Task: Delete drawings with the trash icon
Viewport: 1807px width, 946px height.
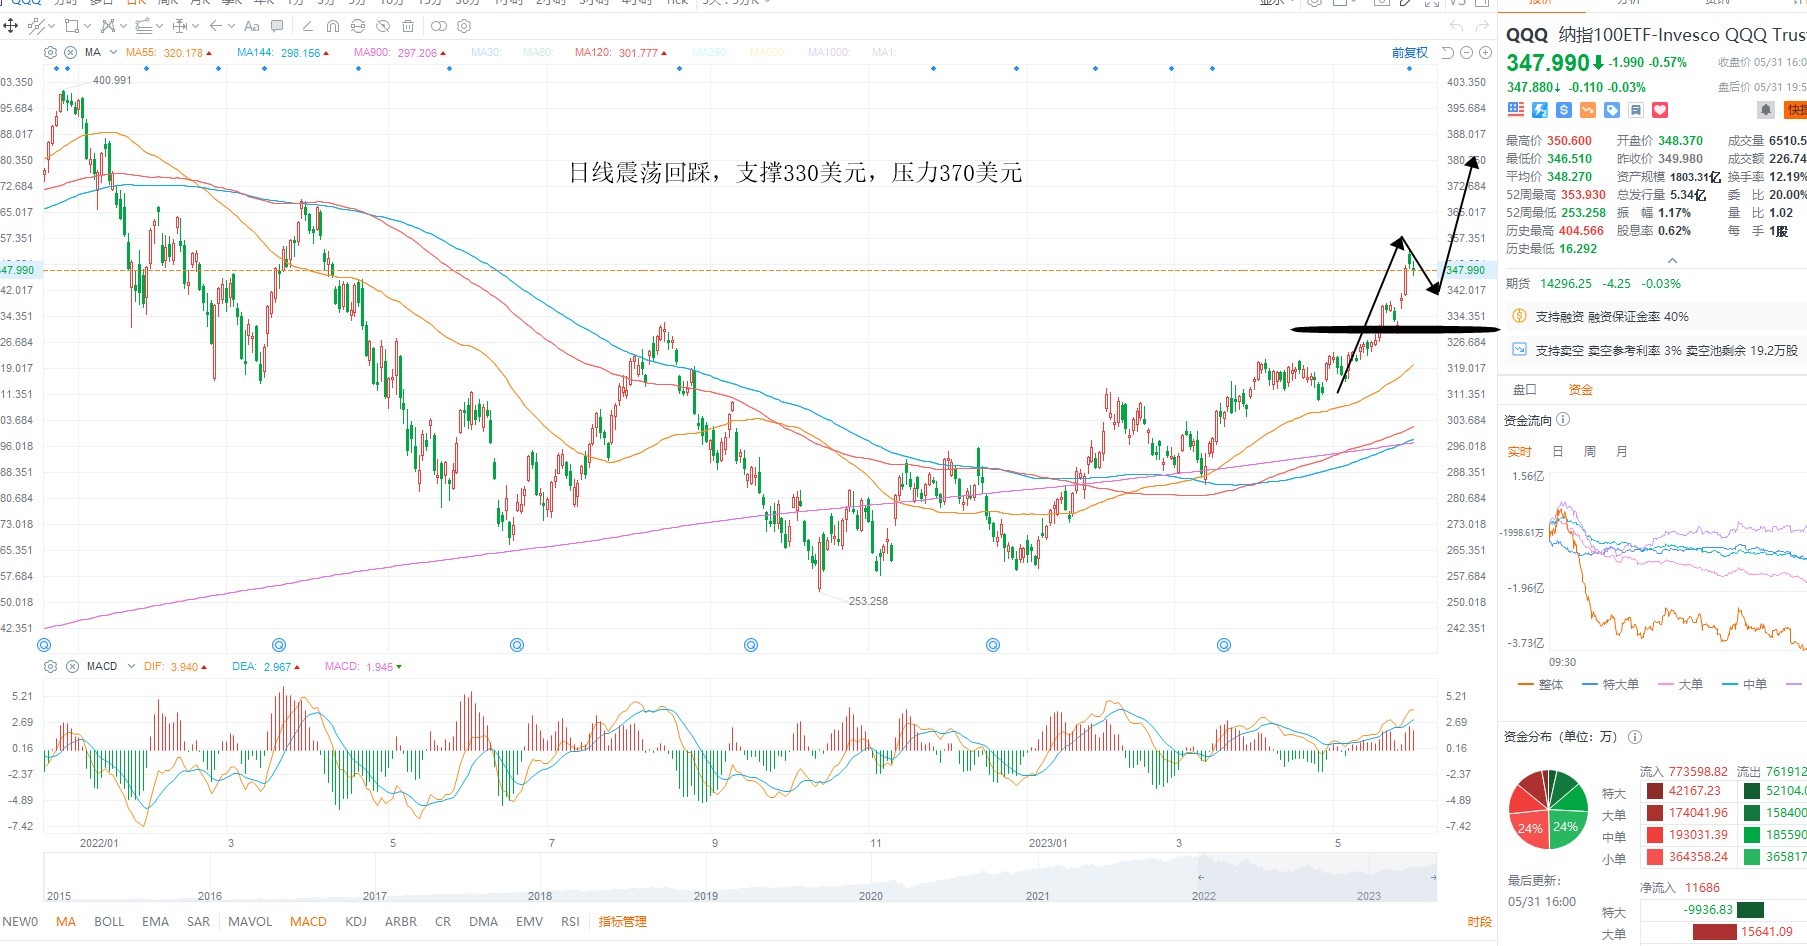Action: [408, 26]
